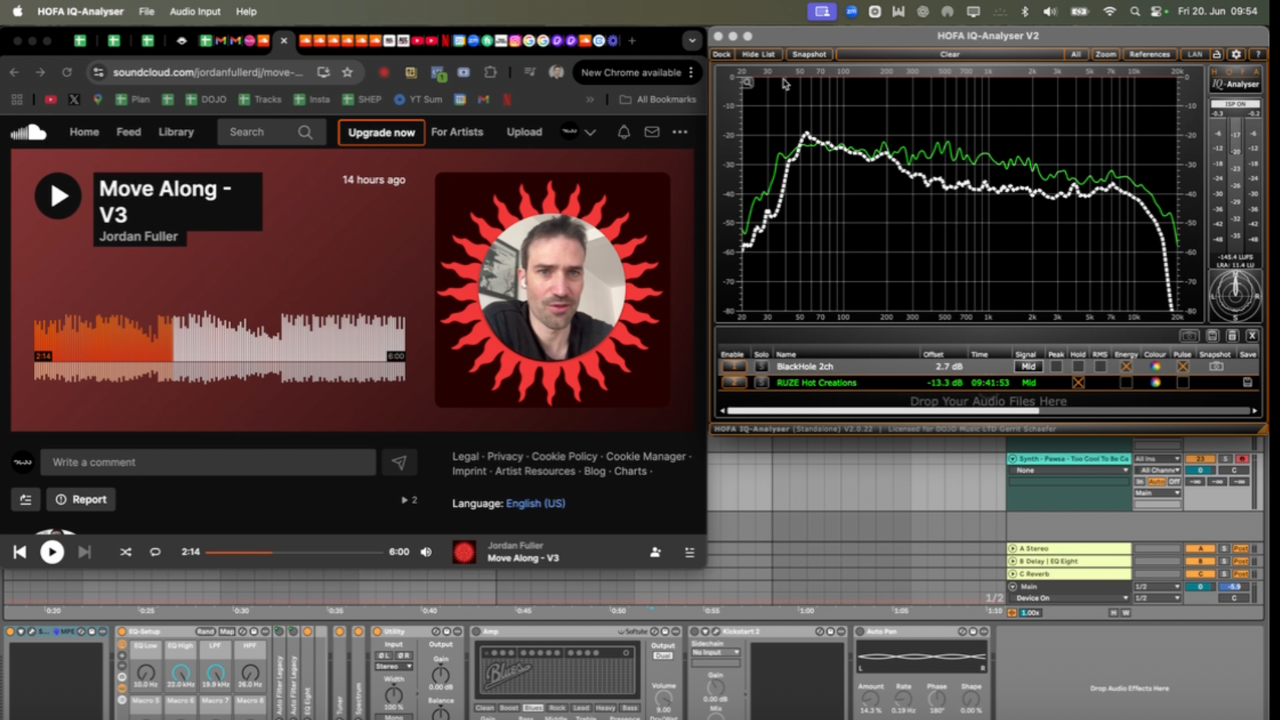Open the For Artists link
Screen dimensions: 1280x720
pos(457,132)
